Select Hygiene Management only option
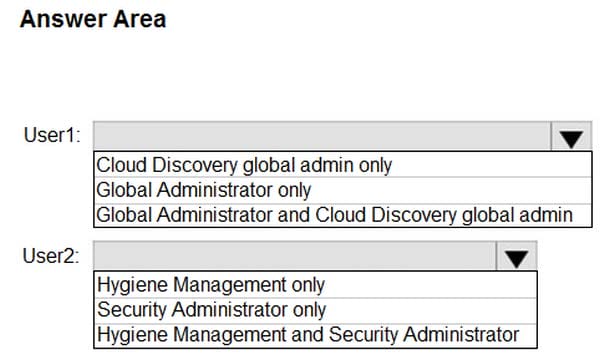 316,285
